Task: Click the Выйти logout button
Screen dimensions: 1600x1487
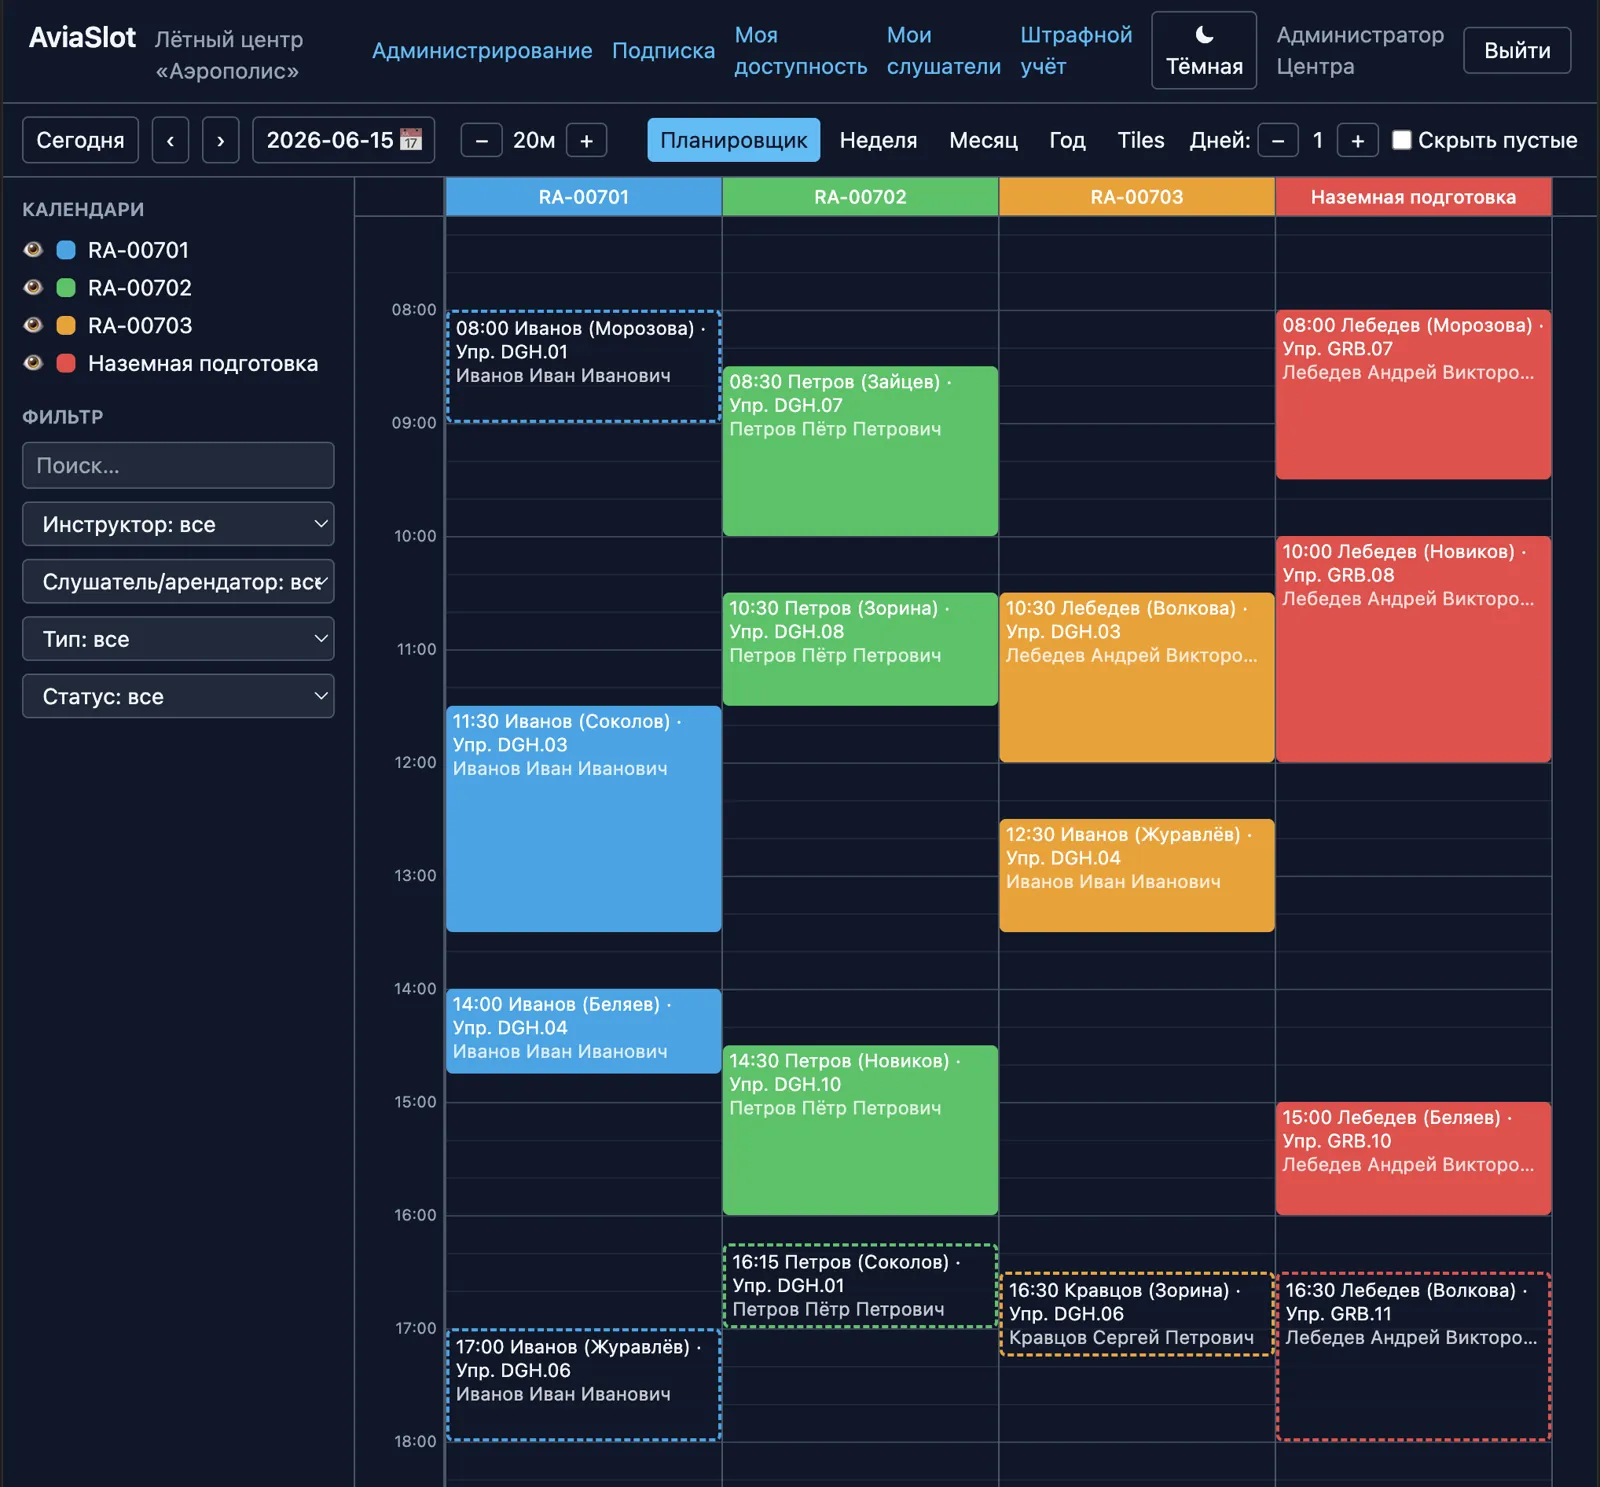Action: pos(1517,50)
